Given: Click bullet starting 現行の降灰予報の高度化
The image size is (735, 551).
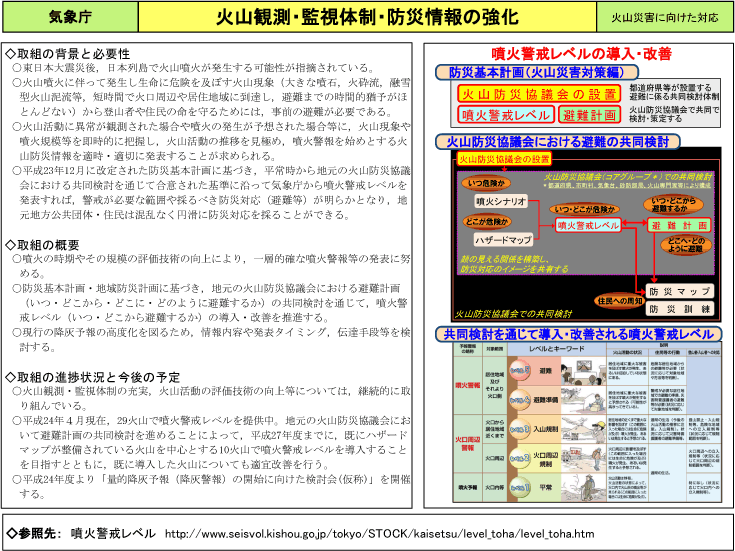Looking at the screenshot, I should click(x=211, y=340).
